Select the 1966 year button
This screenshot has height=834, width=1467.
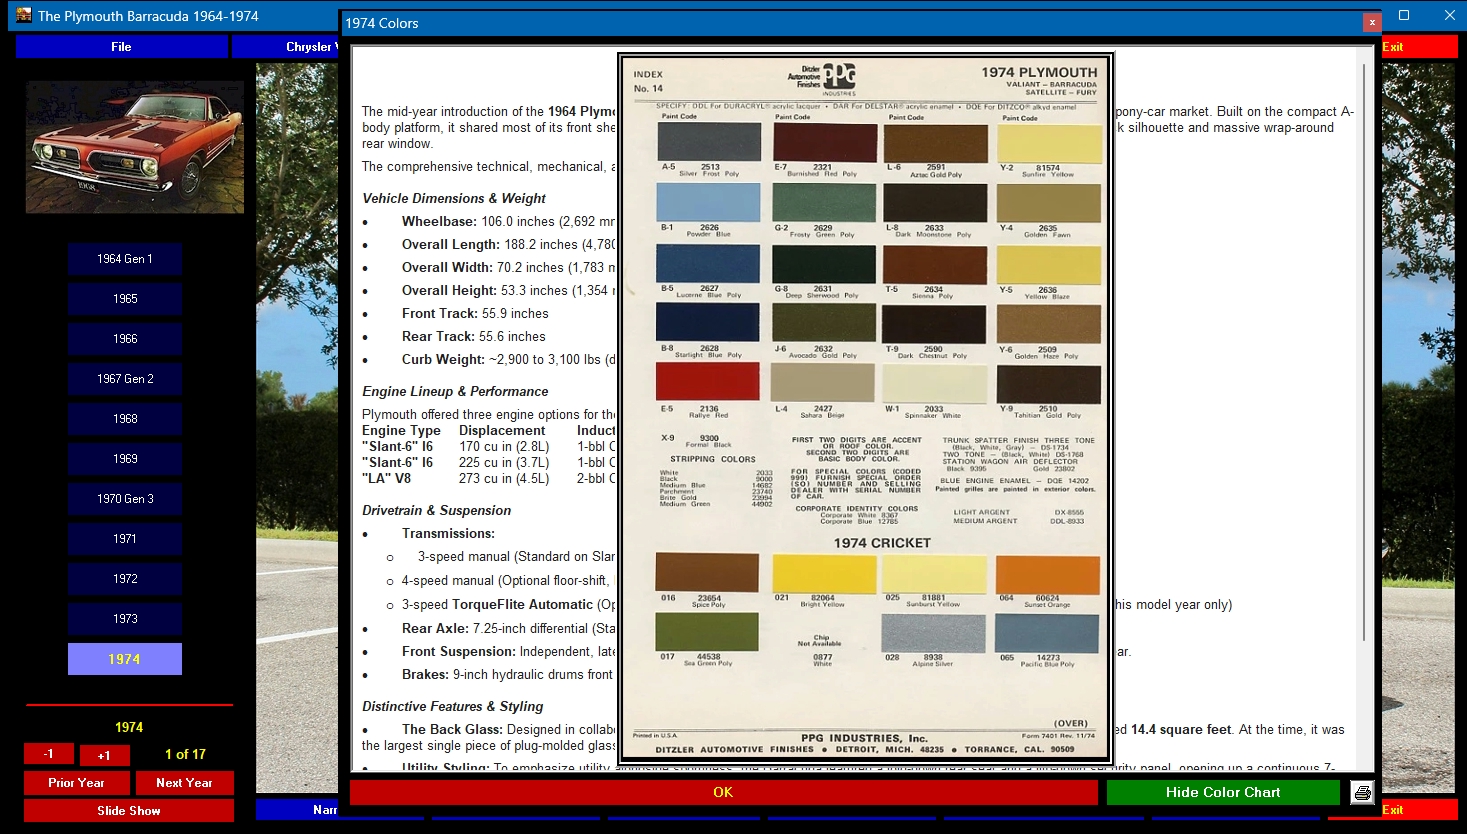(125, 339)
